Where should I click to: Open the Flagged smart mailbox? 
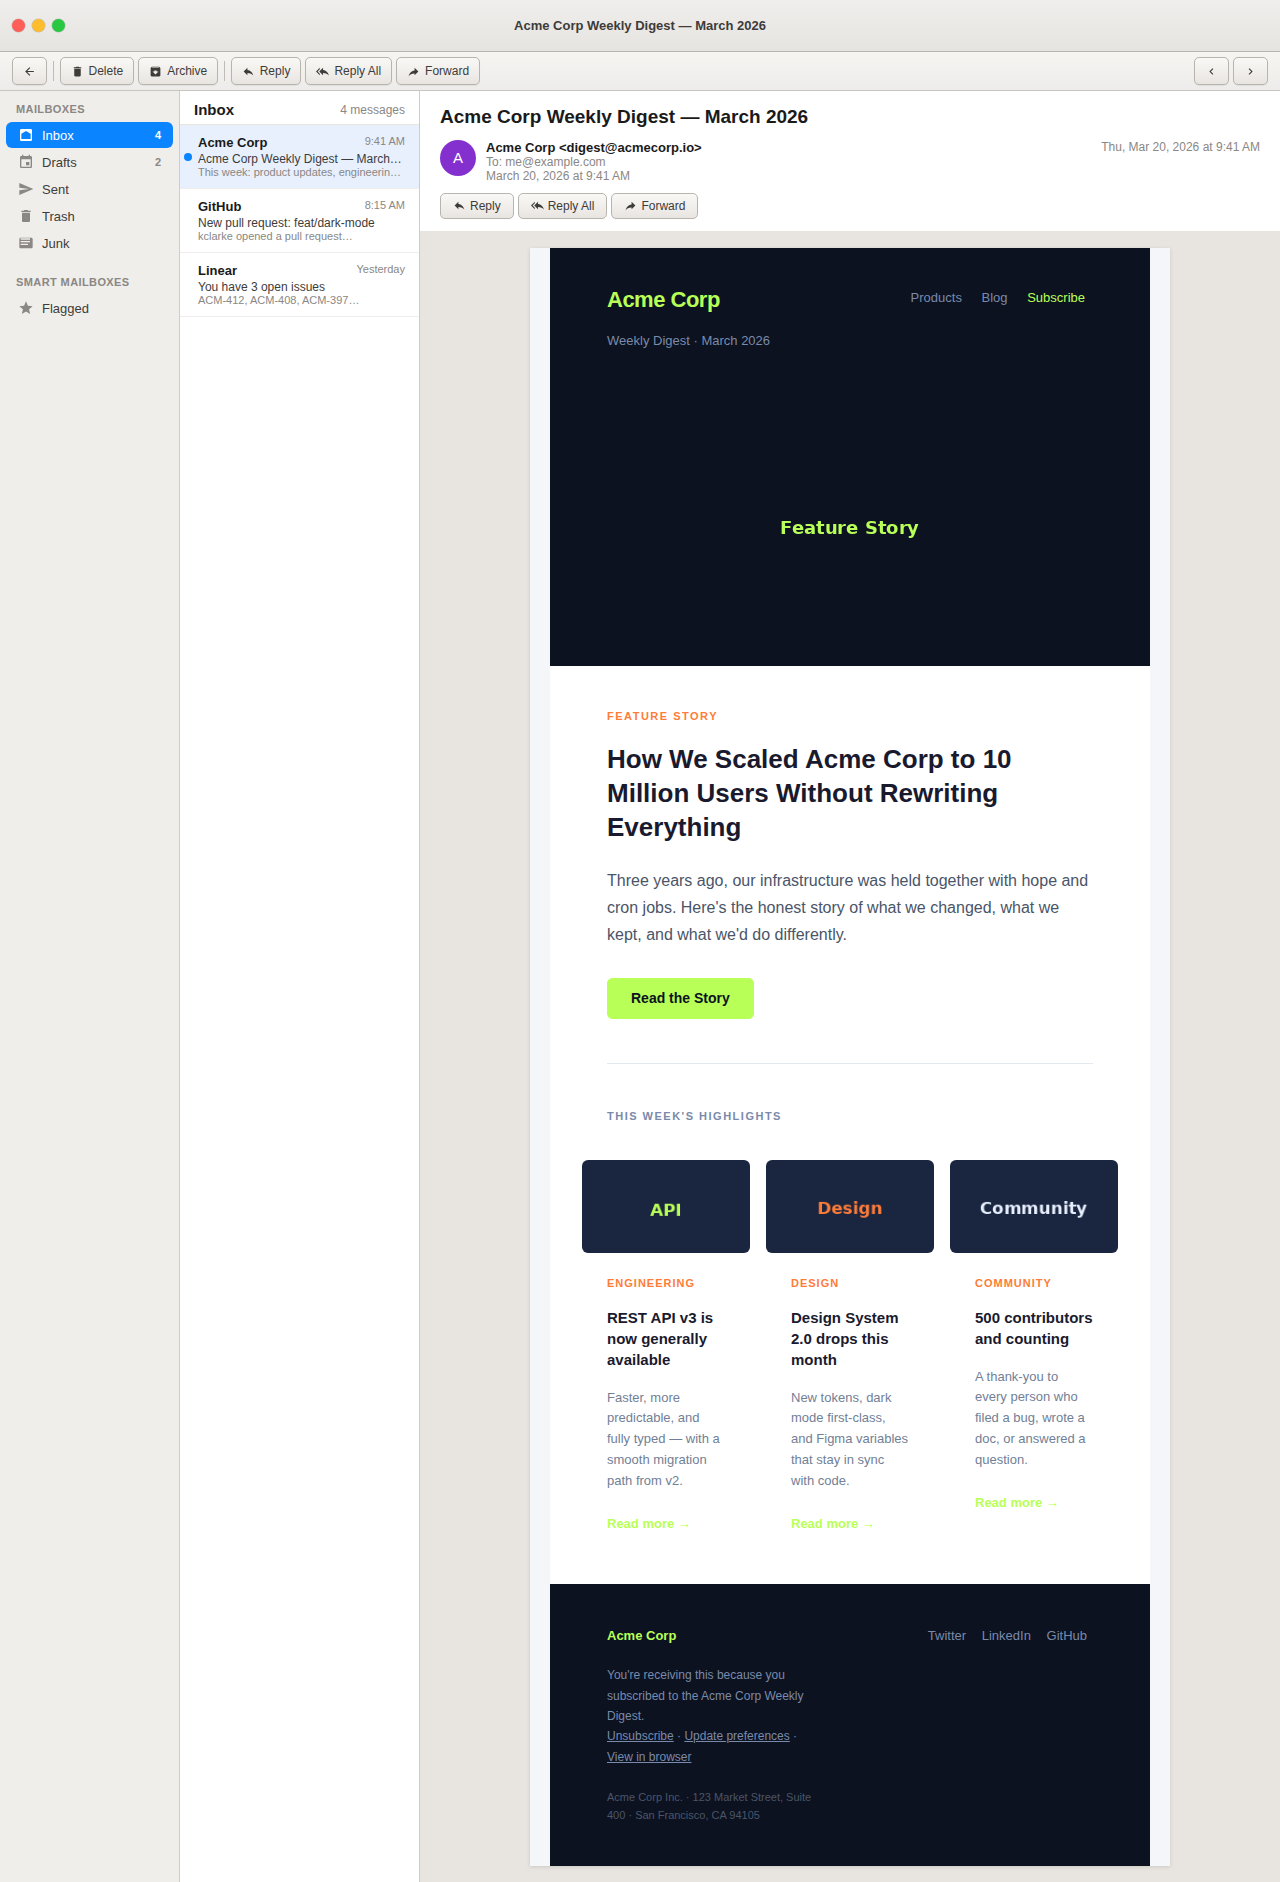(x=89, y=308)
